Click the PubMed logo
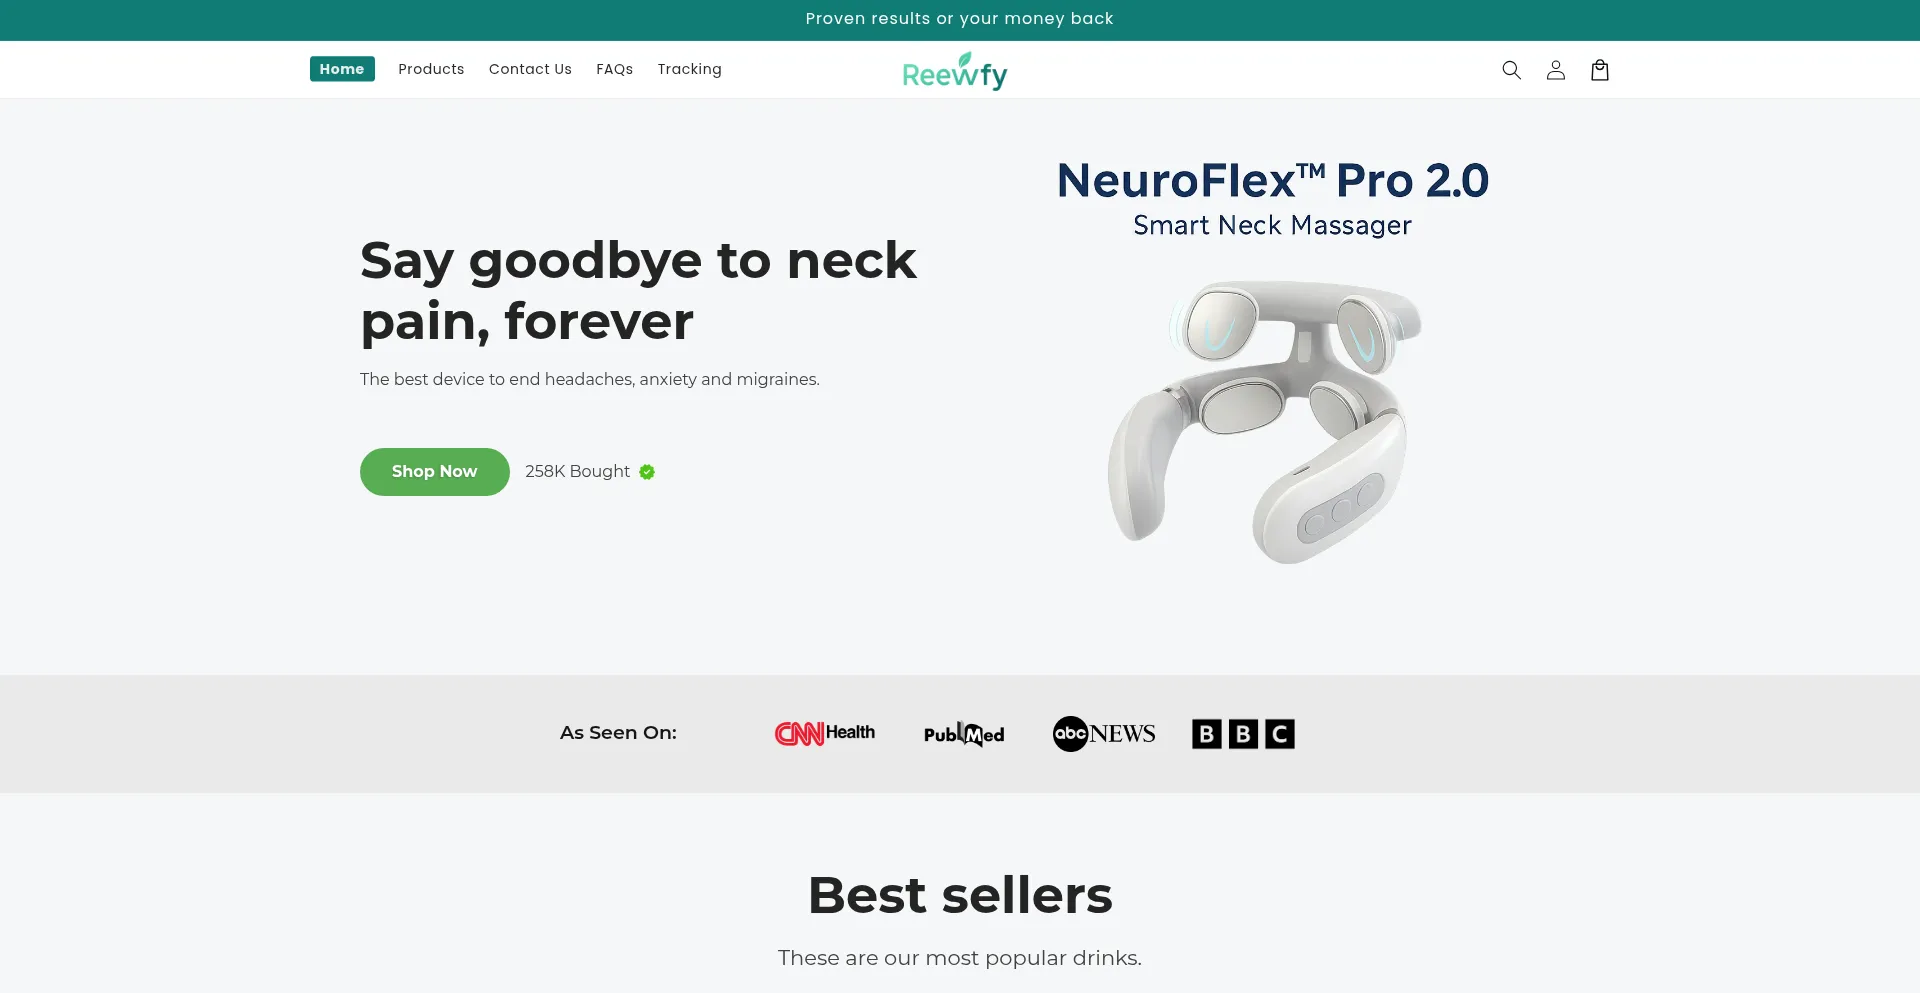1920x993 pixels. (964, 734)
